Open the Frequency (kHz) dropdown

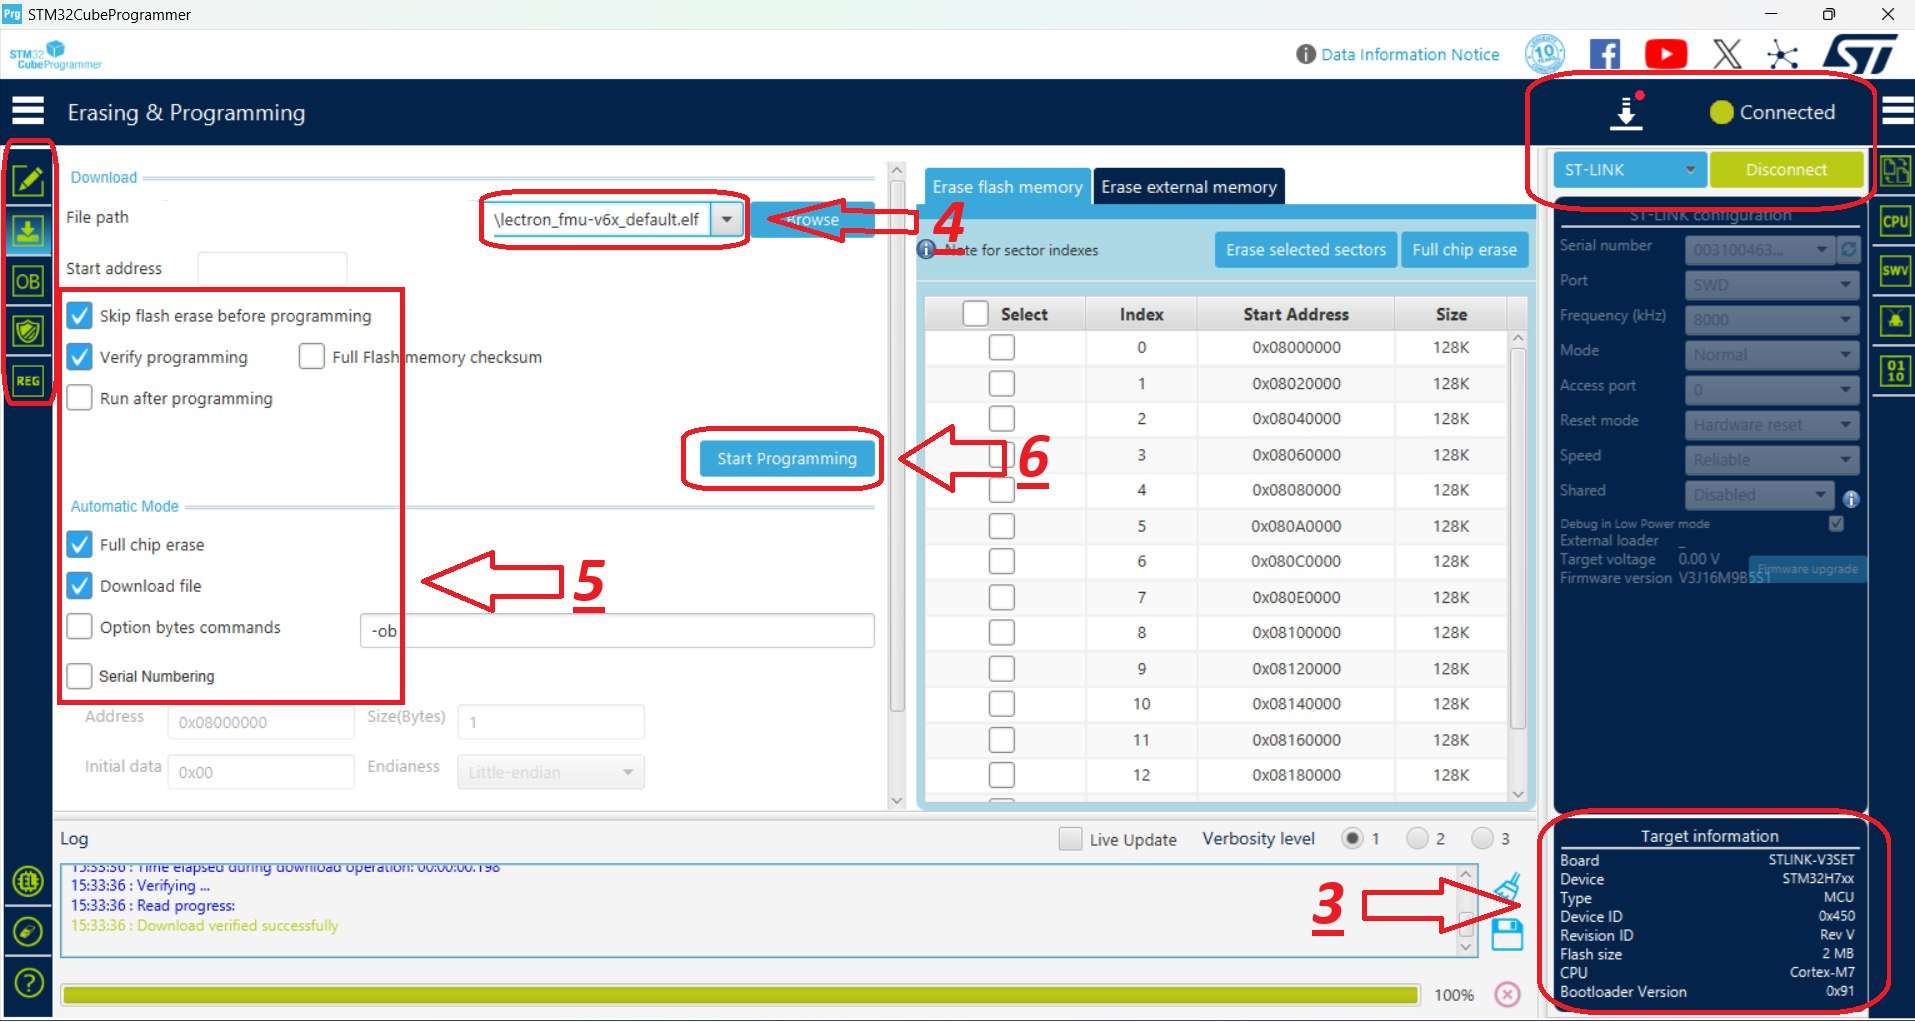[x=1771, y=320]
